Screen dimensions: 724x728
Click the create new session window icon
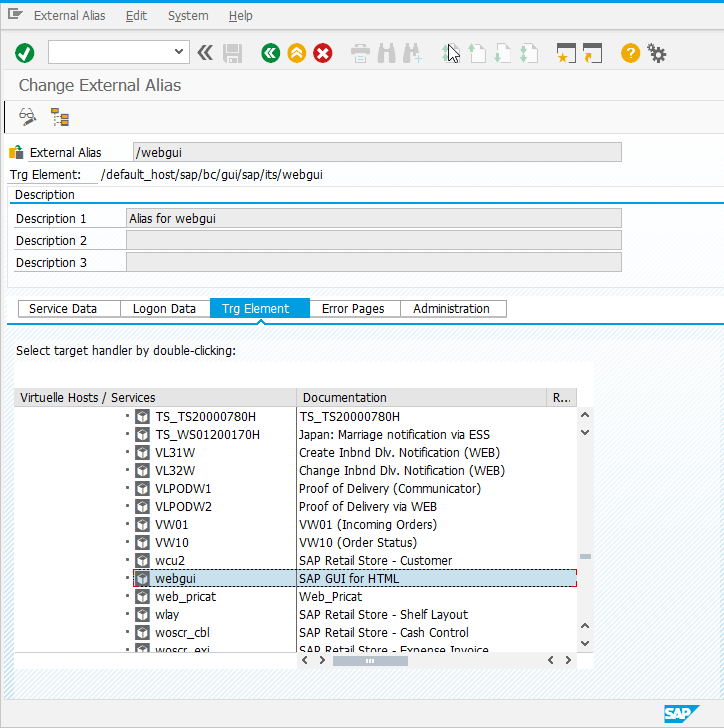tap(567, 53)
